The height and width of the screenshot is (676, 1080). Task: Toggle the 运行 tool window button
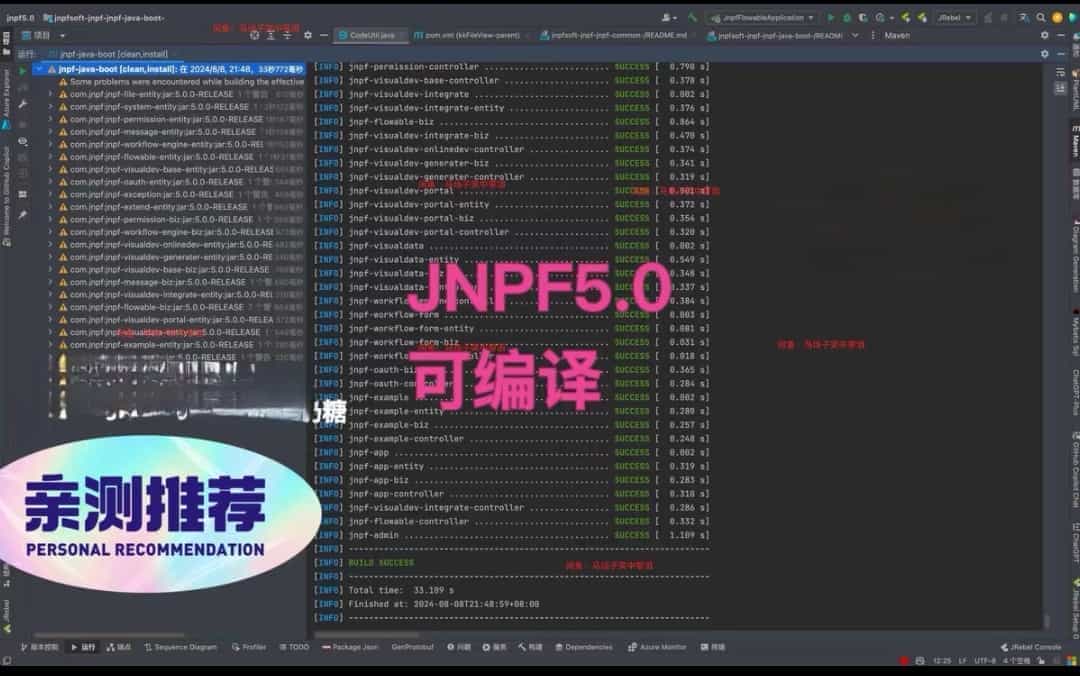tap(83, 647)
